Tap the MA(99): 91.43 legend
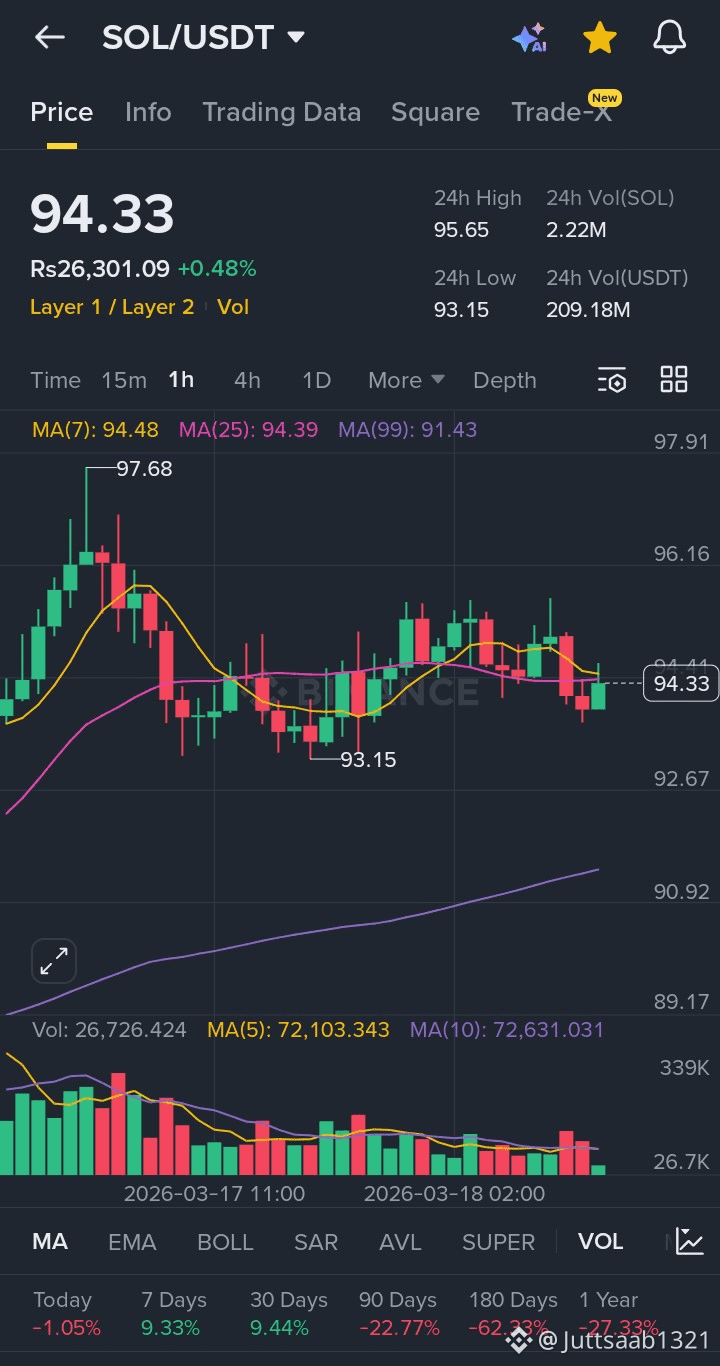The width and height of the screenshot is (720, 1366). (408, 430)
